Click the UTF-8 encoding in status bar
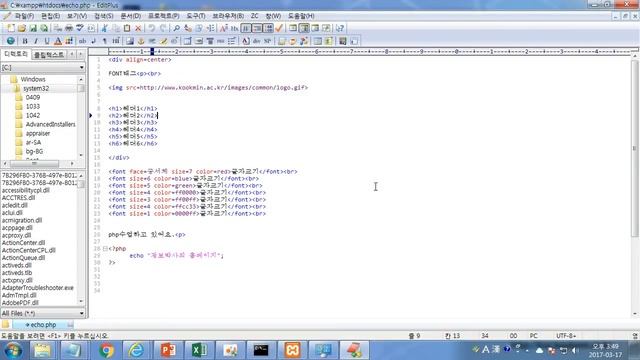Screen dimensions: 640x360 (x=566, y=336)
